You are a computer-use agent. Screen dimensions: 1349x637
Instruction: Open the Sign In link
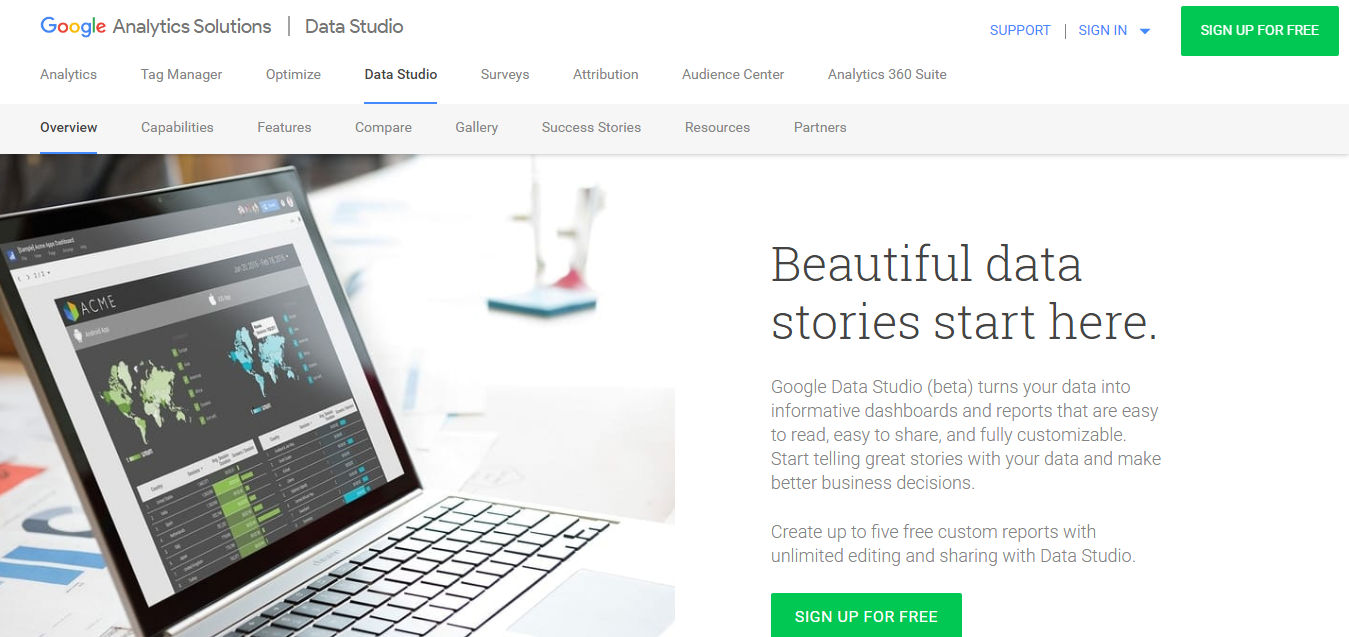(x=1102, y=30)
